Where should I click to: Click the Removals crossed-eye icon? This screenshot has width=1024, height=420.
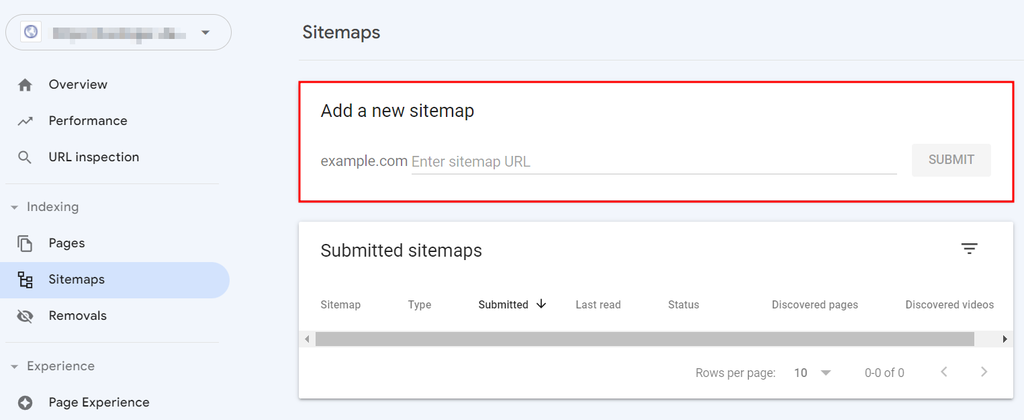point(26,316)
